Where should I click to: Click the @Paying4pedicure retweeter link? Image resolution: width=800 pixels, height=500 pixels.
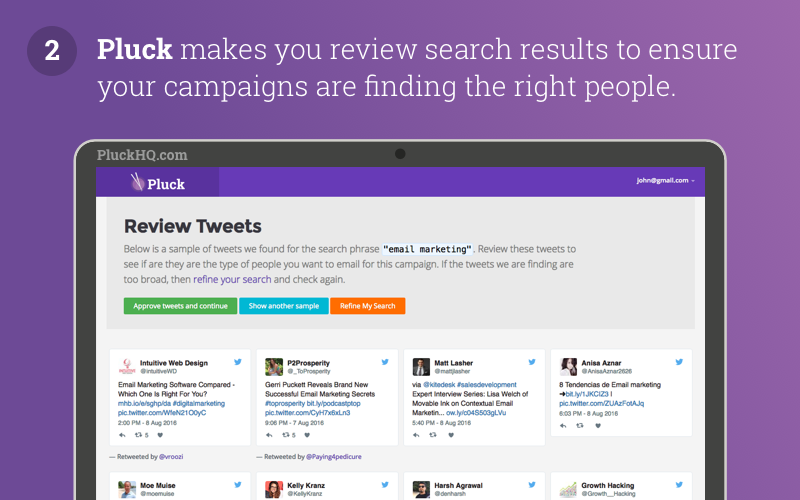(x=334, y=457)
